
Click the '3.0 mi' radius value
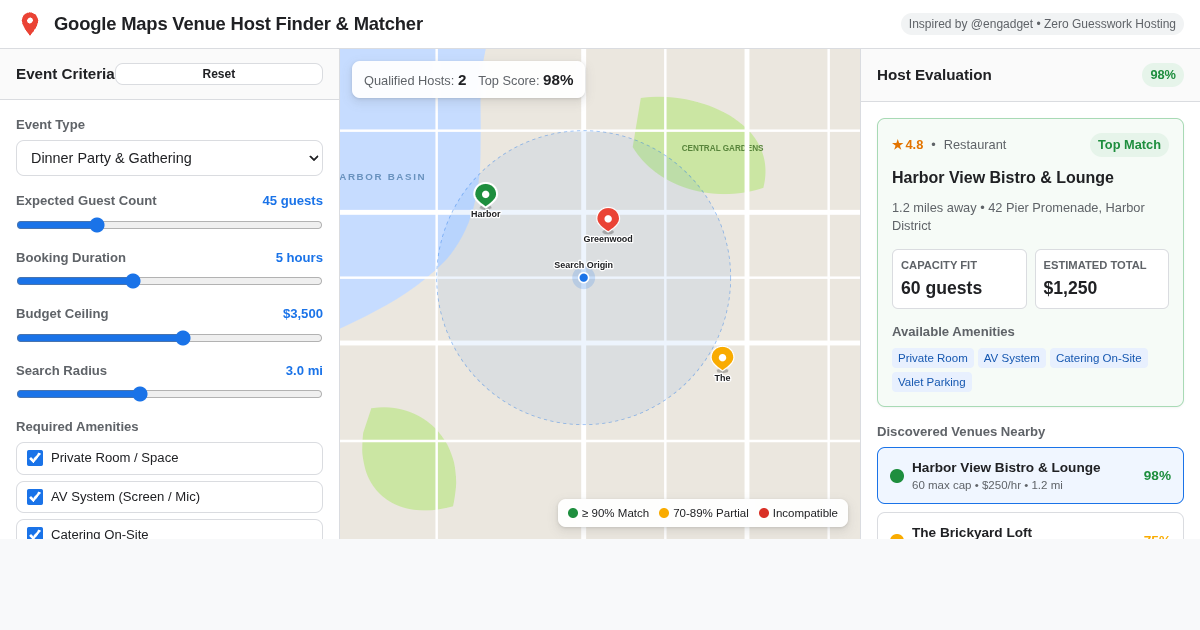click(304, 371)
